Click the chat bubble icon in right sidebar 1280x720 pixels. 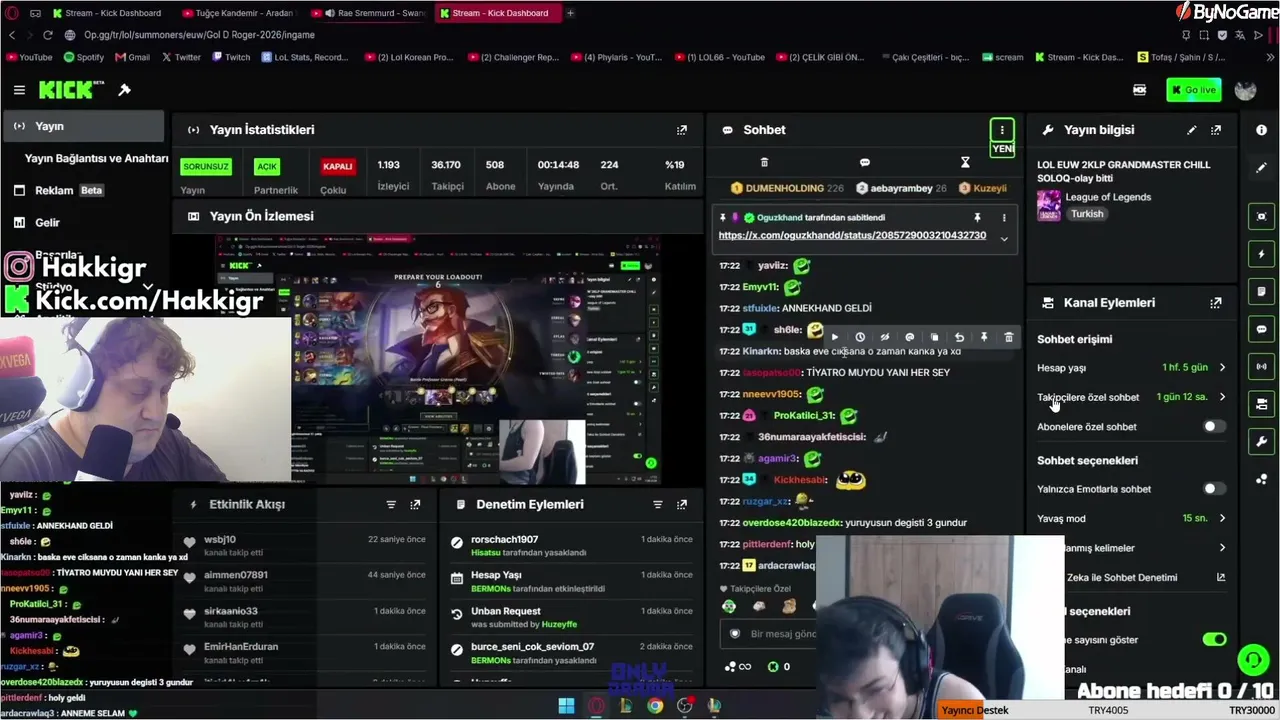1261,329
